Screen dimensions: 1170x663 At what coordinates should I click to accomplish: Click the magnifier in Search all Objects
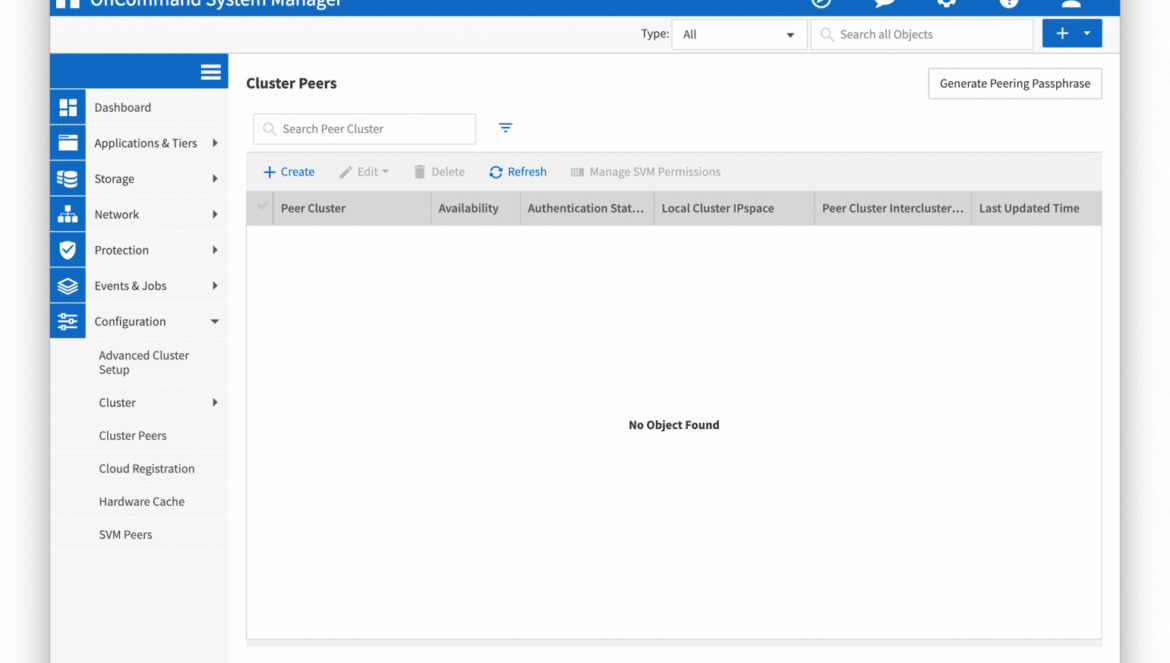827,34
